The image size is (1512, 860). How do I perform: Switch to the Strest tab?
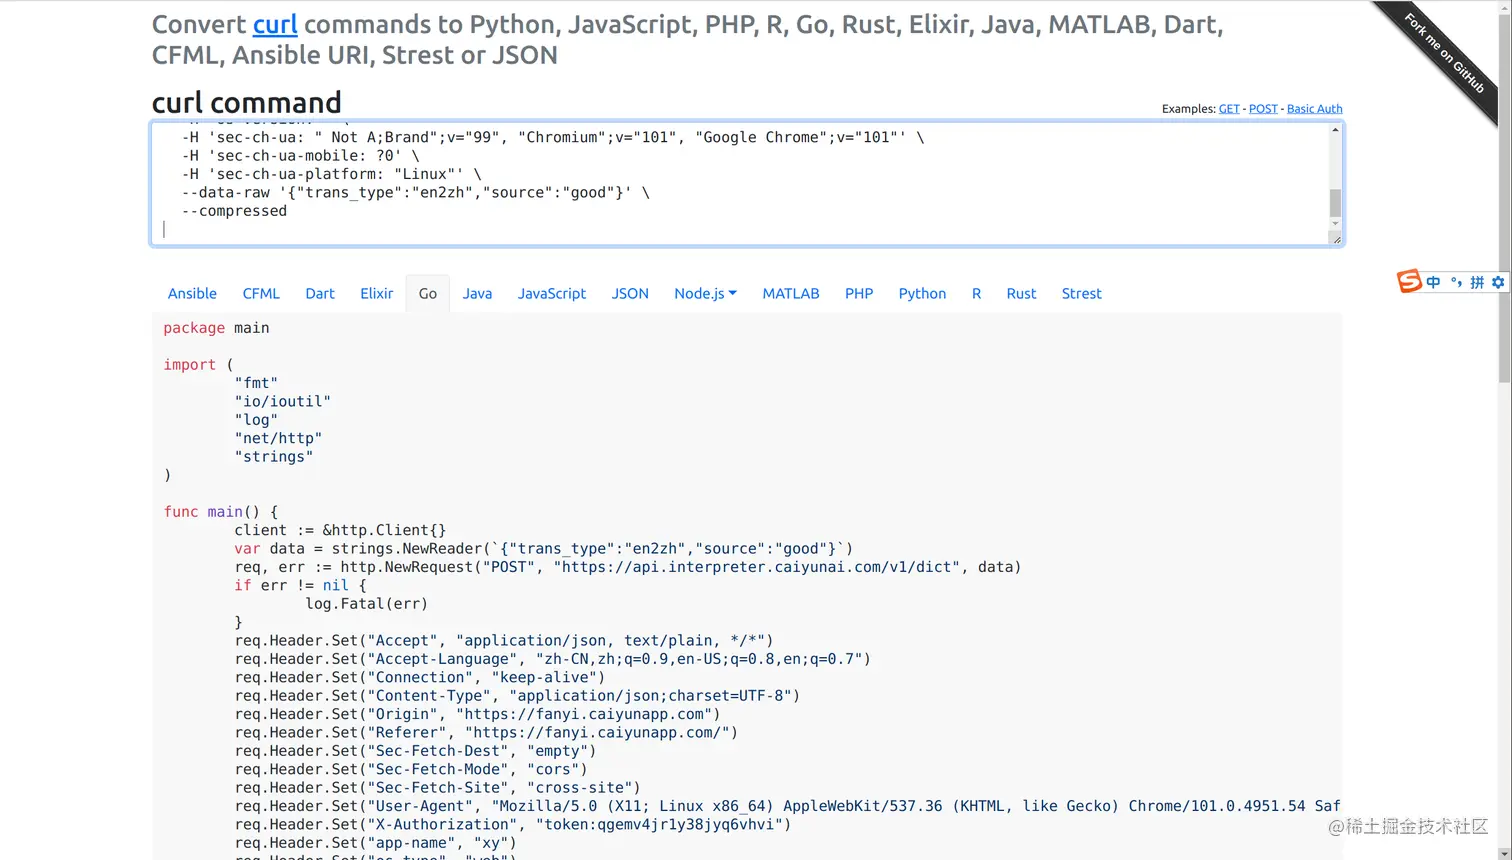(x=1081, y=293)
